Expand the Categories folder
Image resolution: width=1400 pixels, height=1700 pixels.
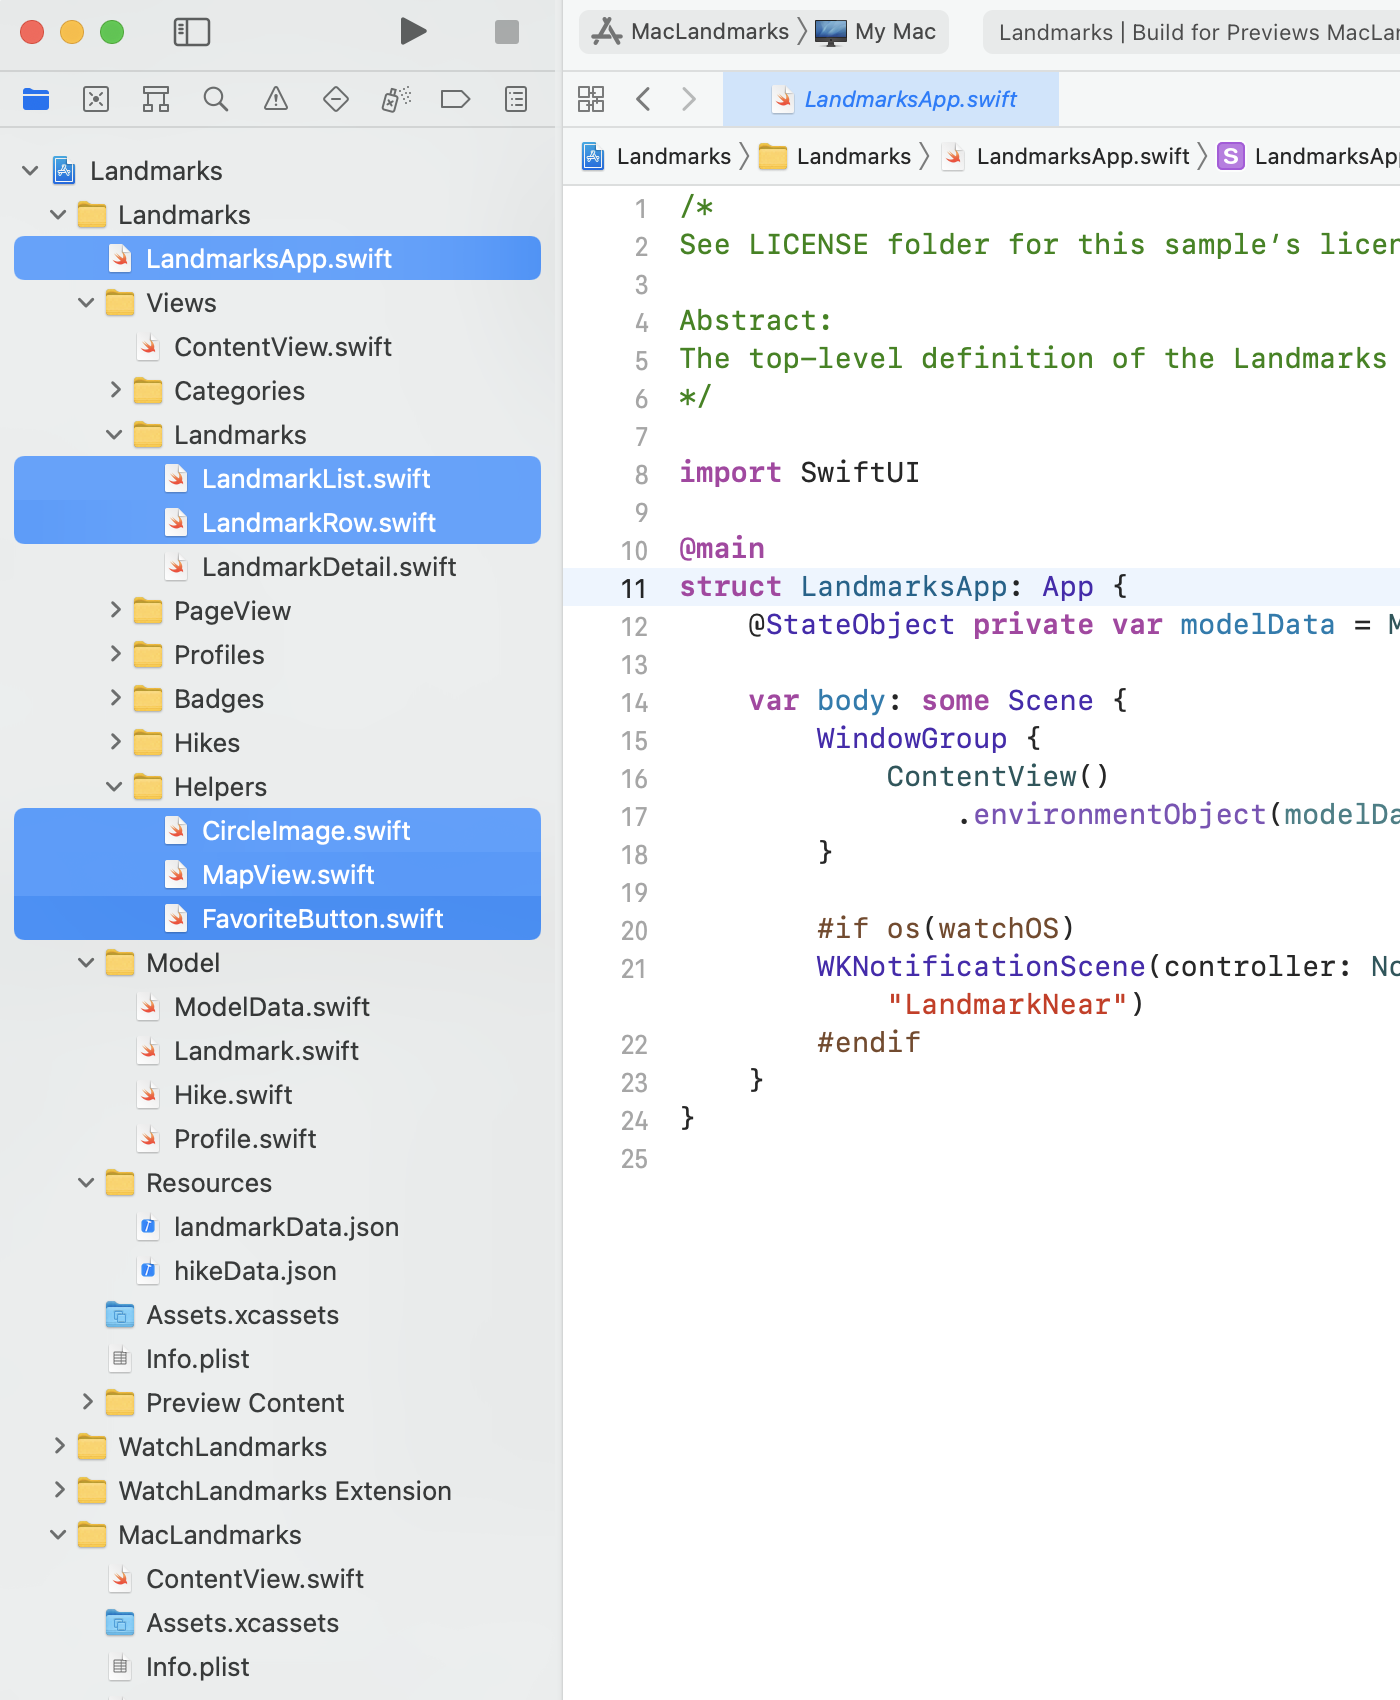[x=114, y=391]
